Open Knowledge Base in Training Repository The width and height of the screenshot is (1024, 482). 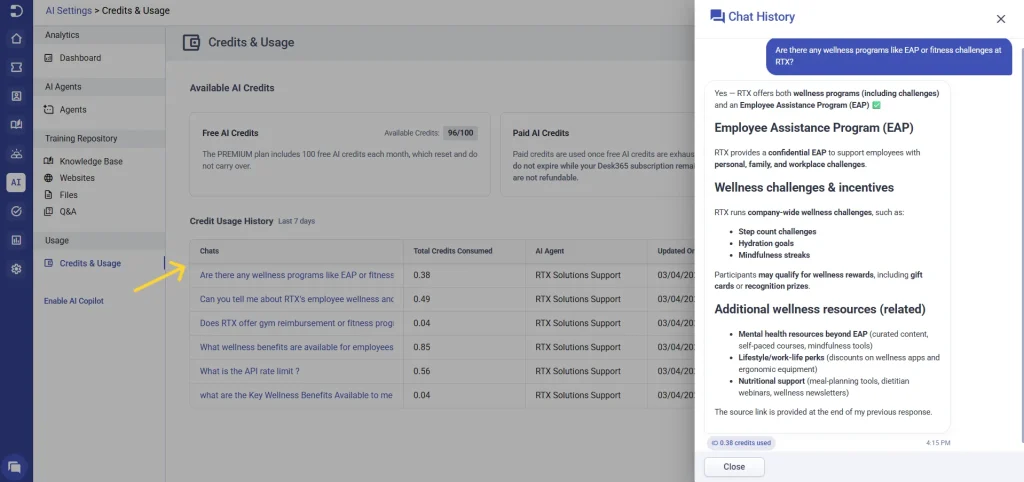point(90,161)
